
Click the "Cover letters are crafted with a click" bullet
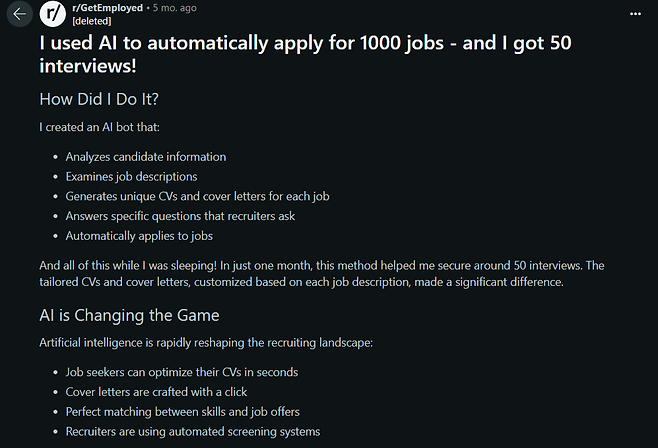(156, 392)
